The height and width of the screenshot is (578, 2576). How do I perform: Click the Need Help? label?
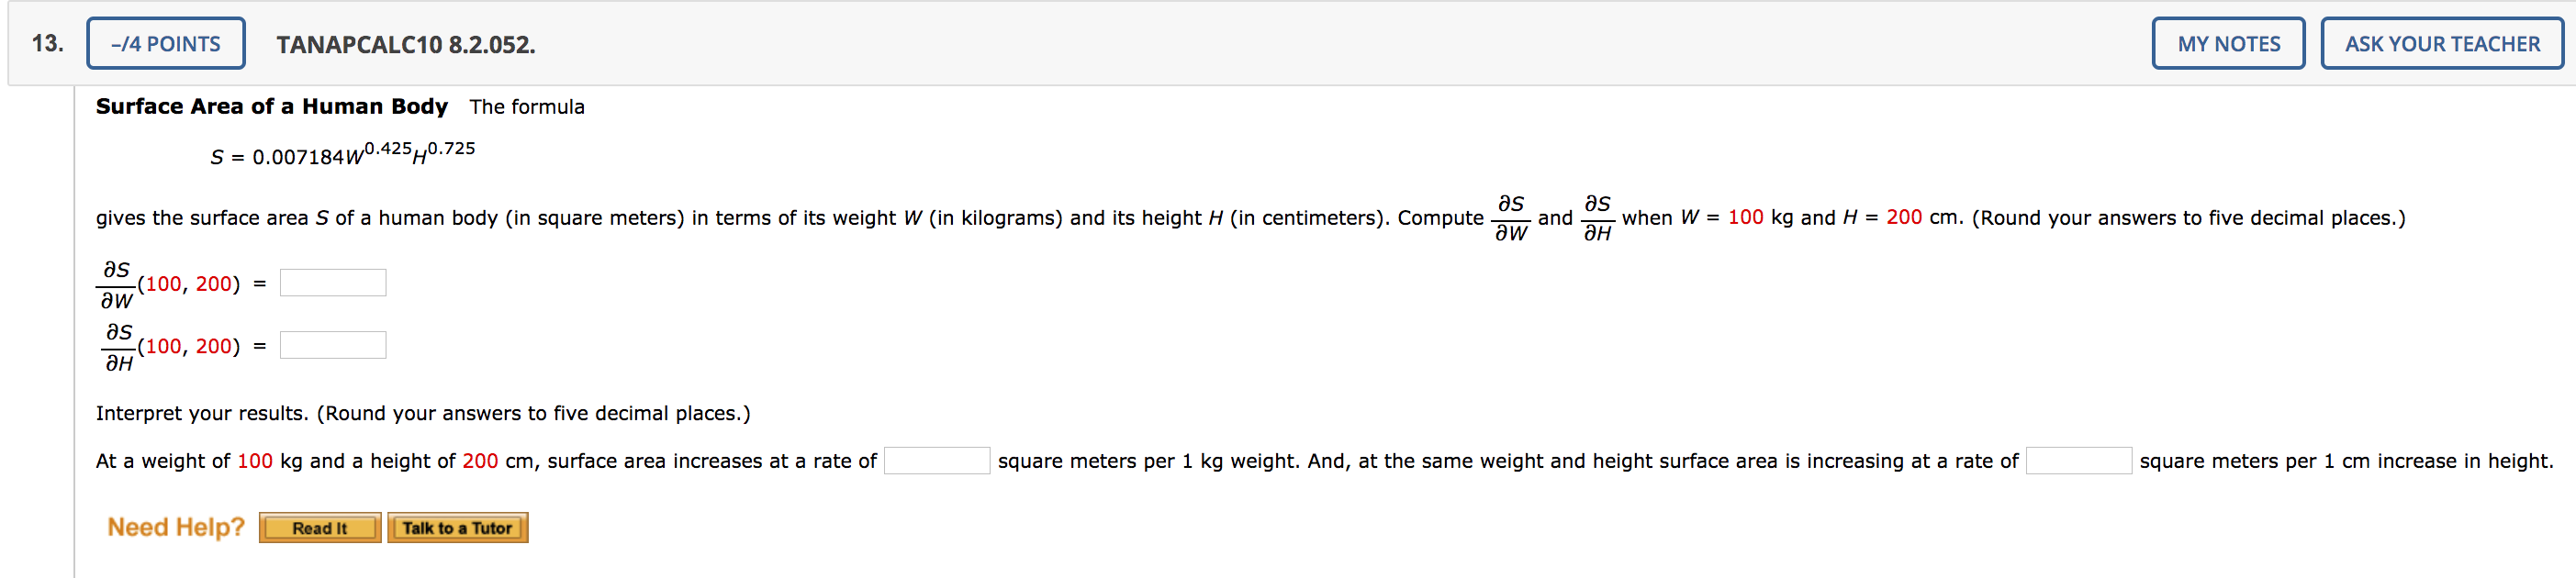pyautogui.click(x=175, y=527)
